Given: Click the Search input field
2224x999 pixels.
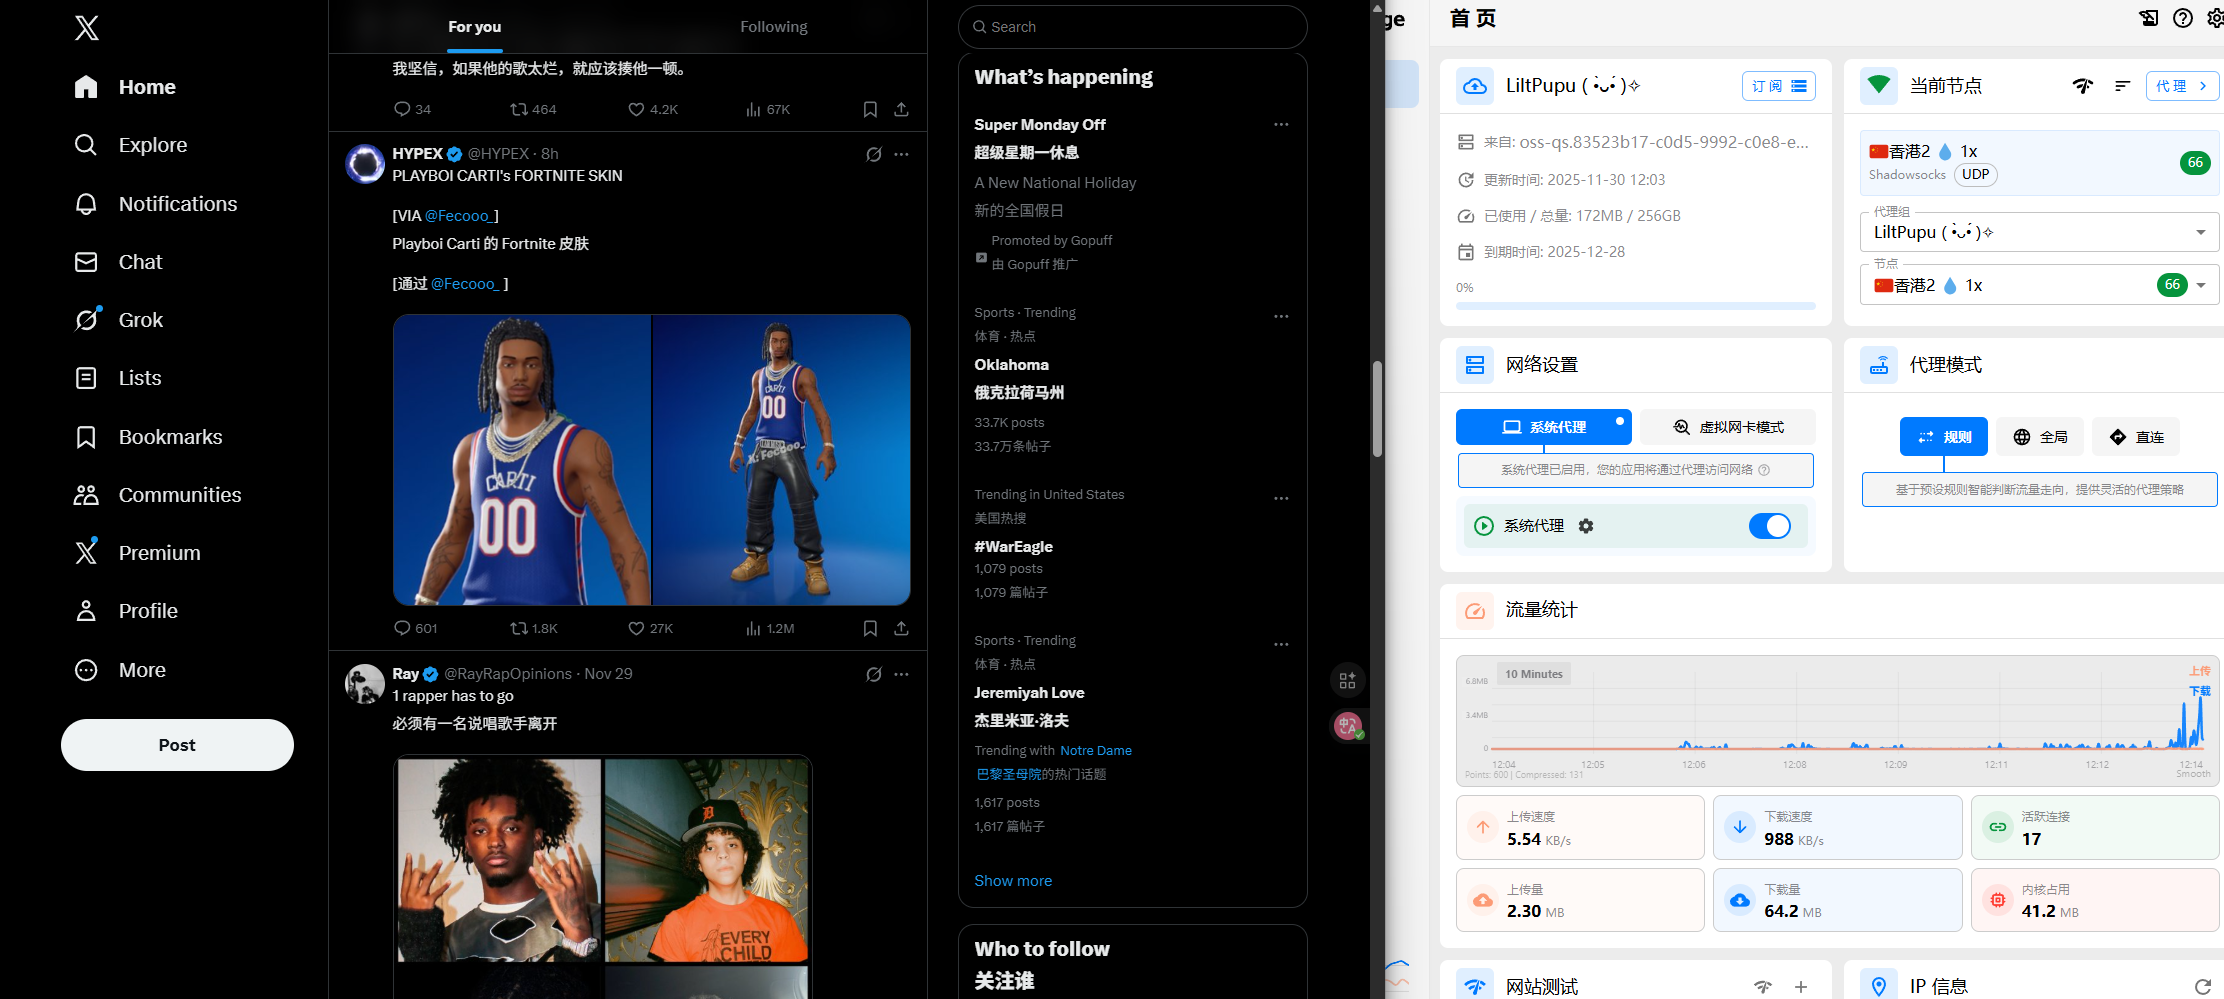Looking at the screenshot, I should coord(1140,27).
